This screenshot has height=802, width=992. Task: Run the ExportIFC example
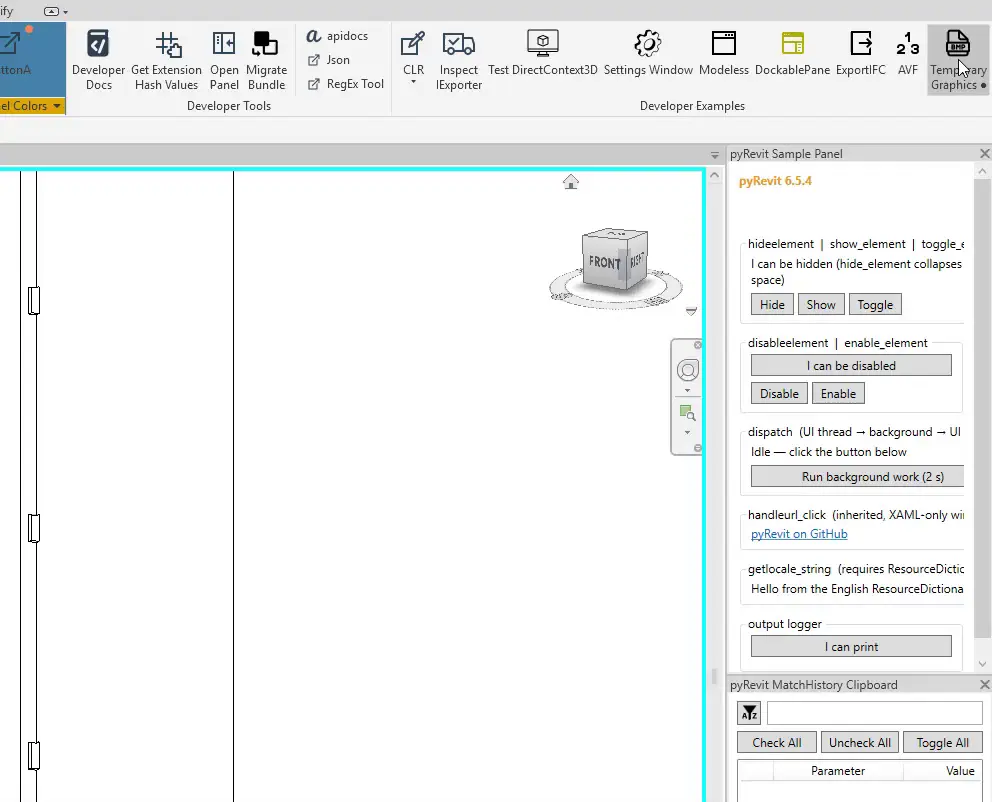[x=860, y=54]
